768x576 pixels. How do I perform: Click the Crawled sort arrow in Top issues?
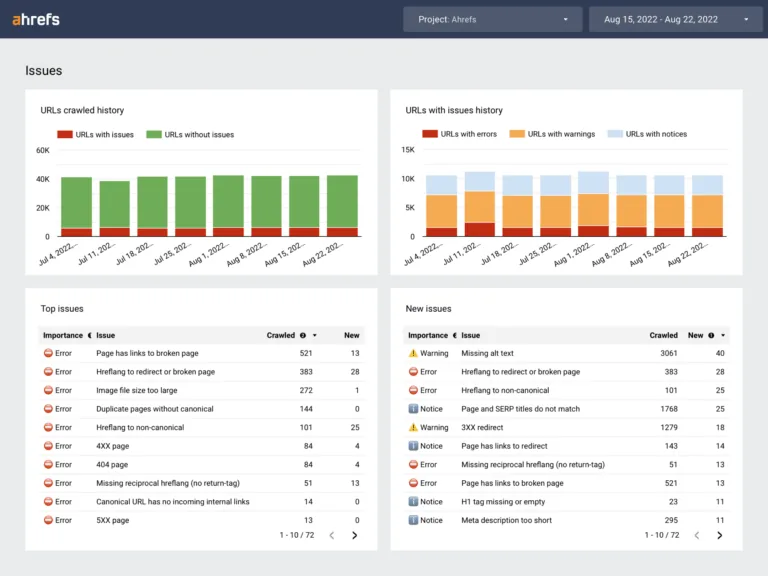tap(314, 336)
